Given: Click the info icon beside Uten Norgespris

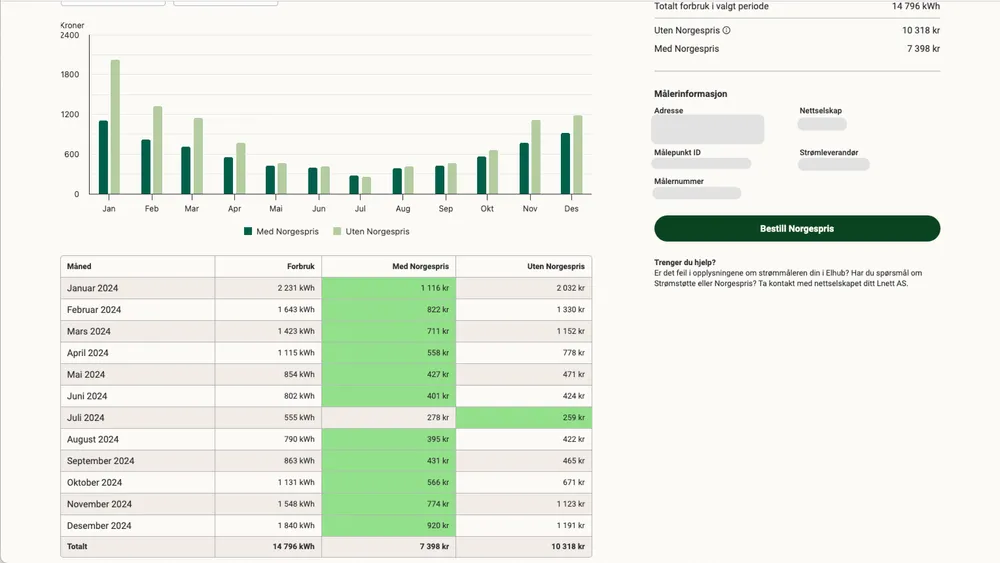Looking at the screenshot, I should pos(726,30).
